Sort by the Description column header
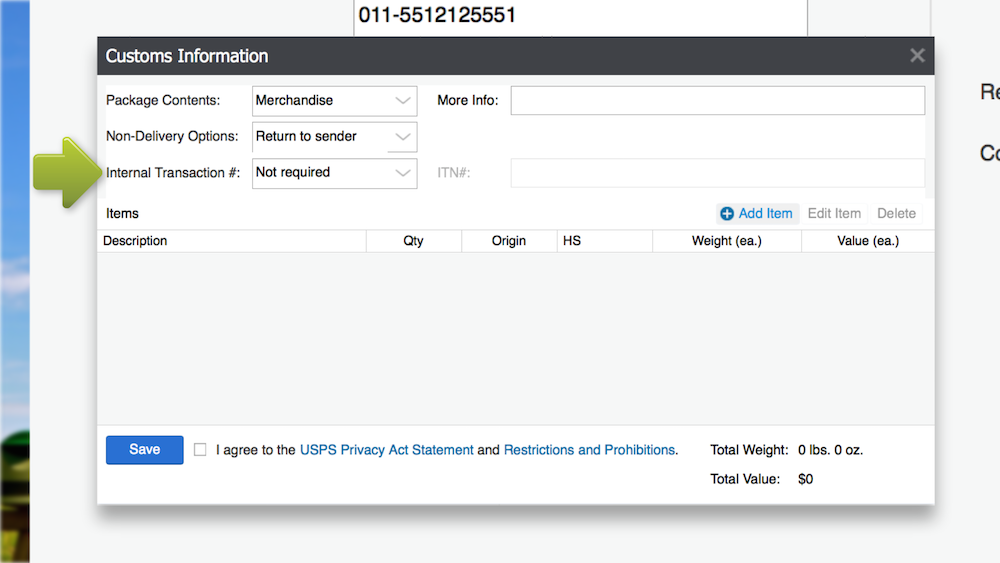The image size is (1000, 563). [x=232, y=241]
